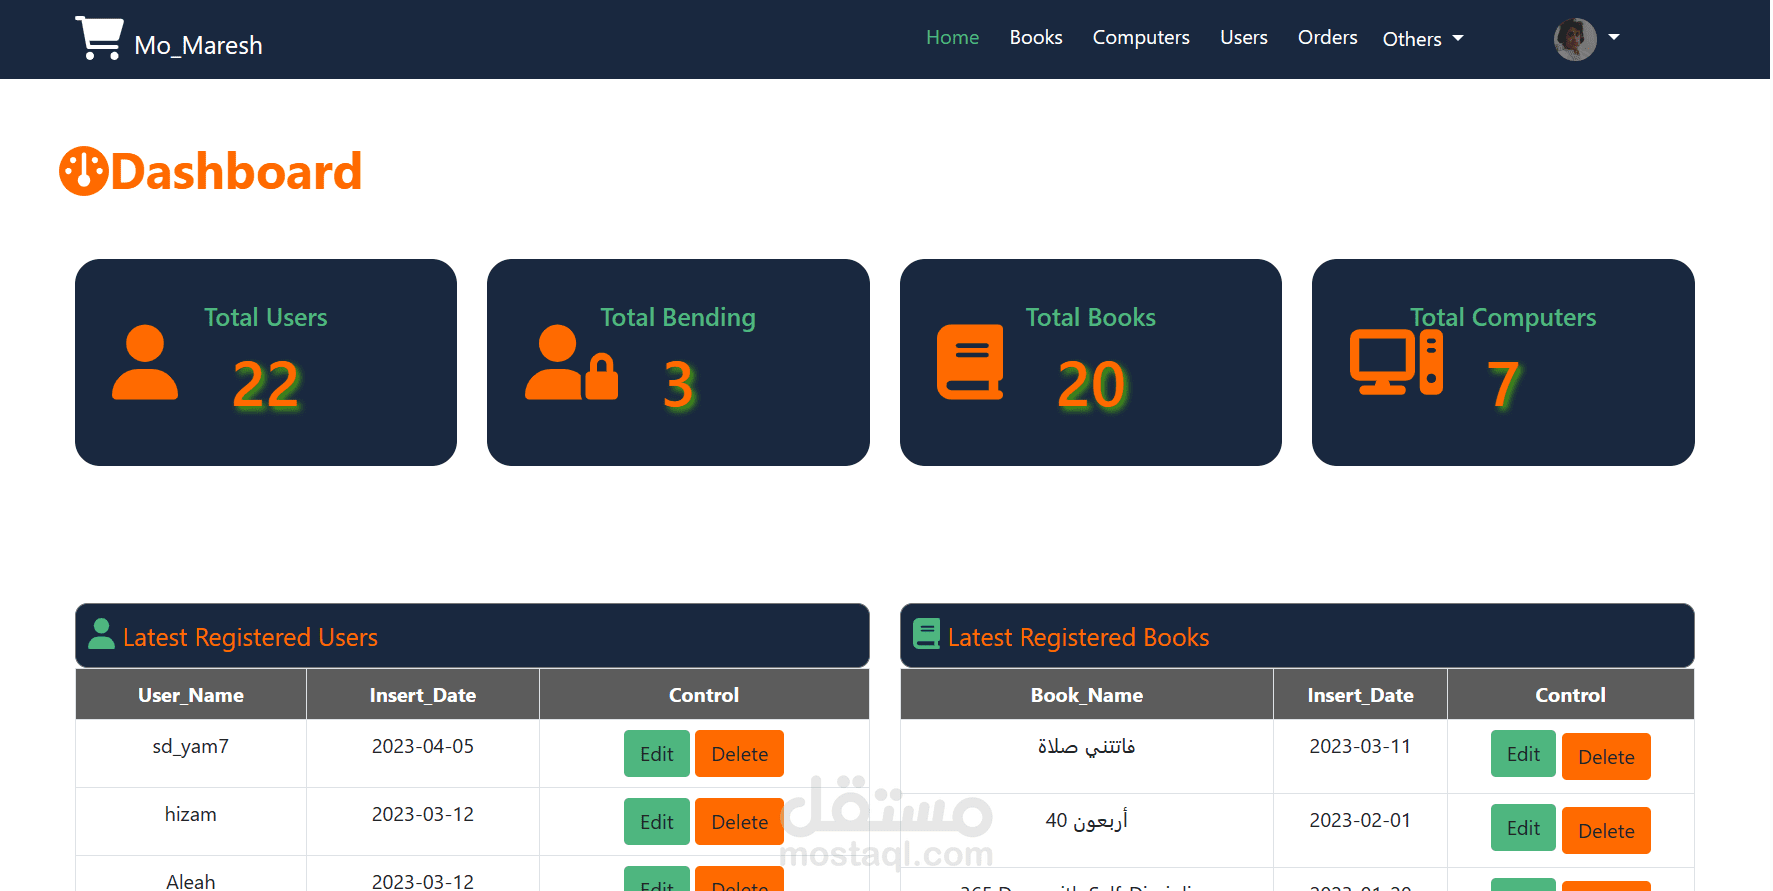
Task: Edit the book dated 2023-02-01
Action: coord(1524,828)
